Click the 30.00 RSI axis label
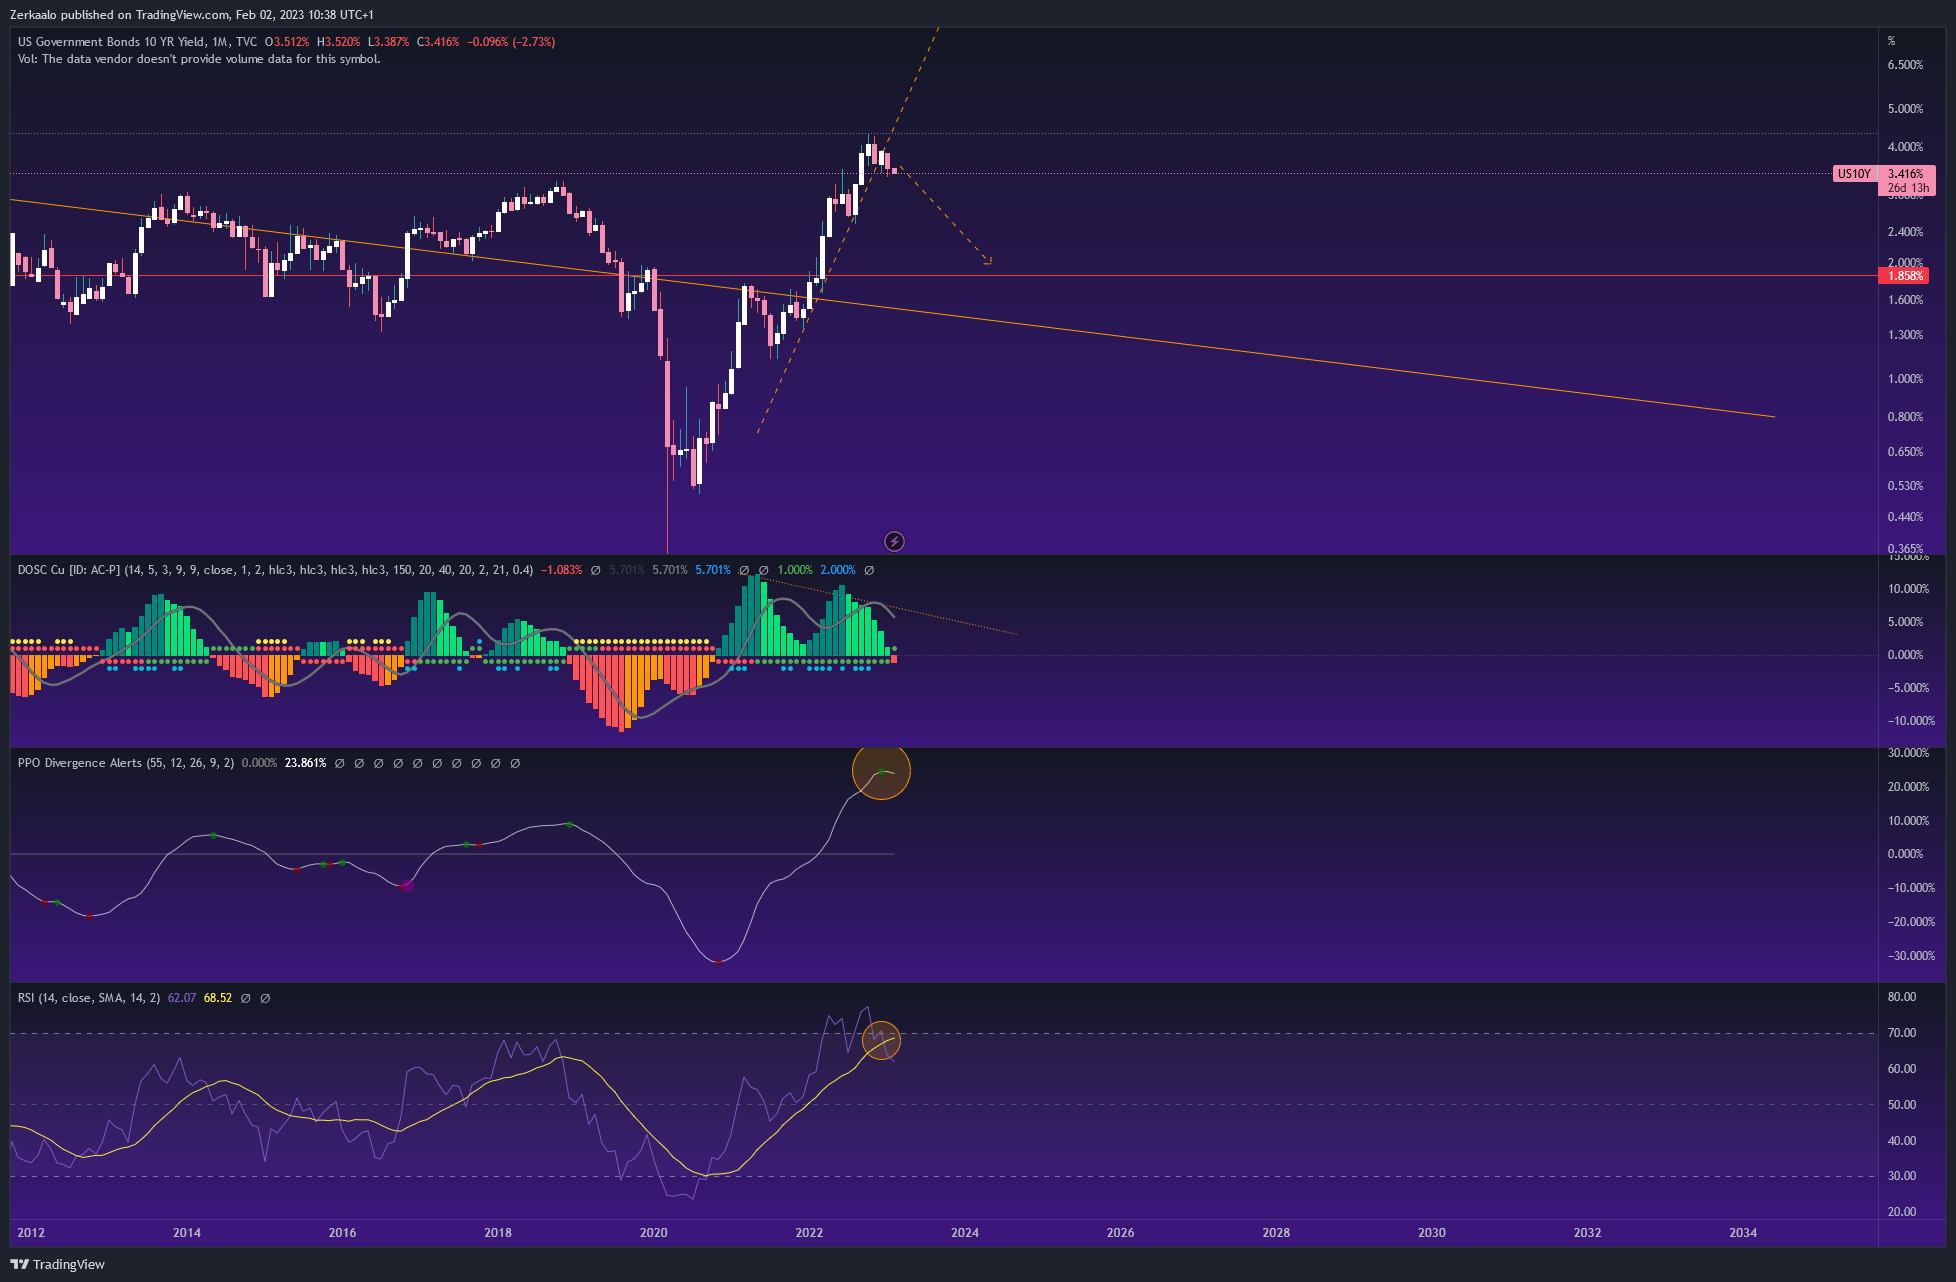This screenshot has width=1956, height=1282. point(1901,1176)
